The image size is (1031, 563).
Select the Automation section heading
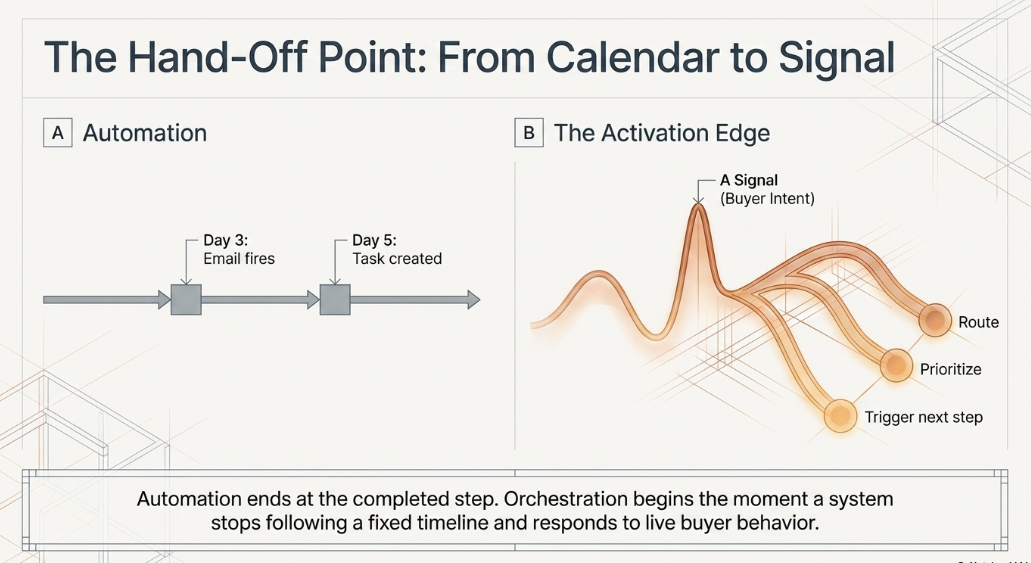[145, 133]
